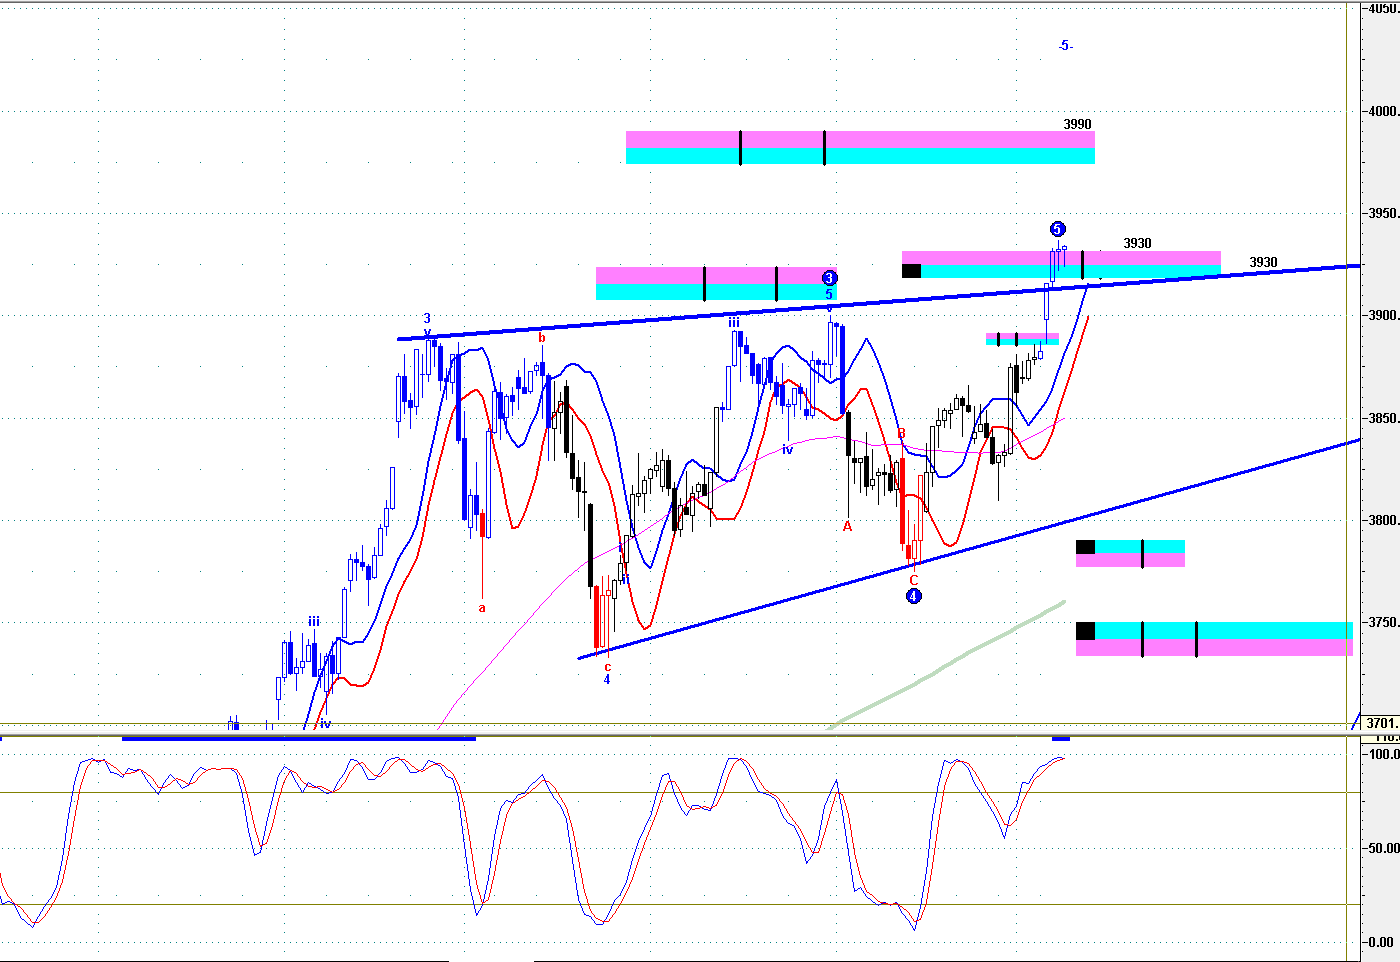Click the 3990 price target label

pyautogui.click(x=1077, y=124)
